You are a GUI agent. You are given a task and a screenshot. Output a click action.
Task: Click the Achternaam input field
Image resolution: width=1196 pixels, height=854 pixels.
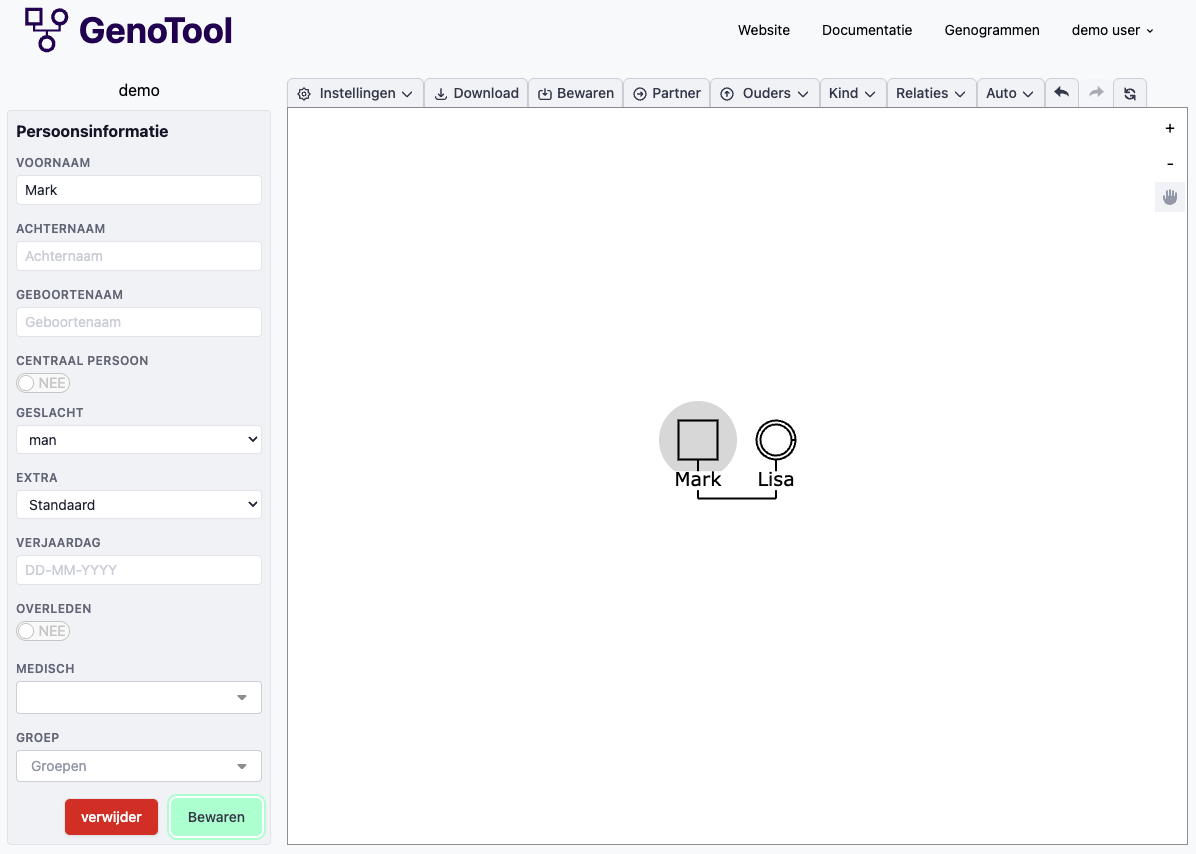point(139,256)
